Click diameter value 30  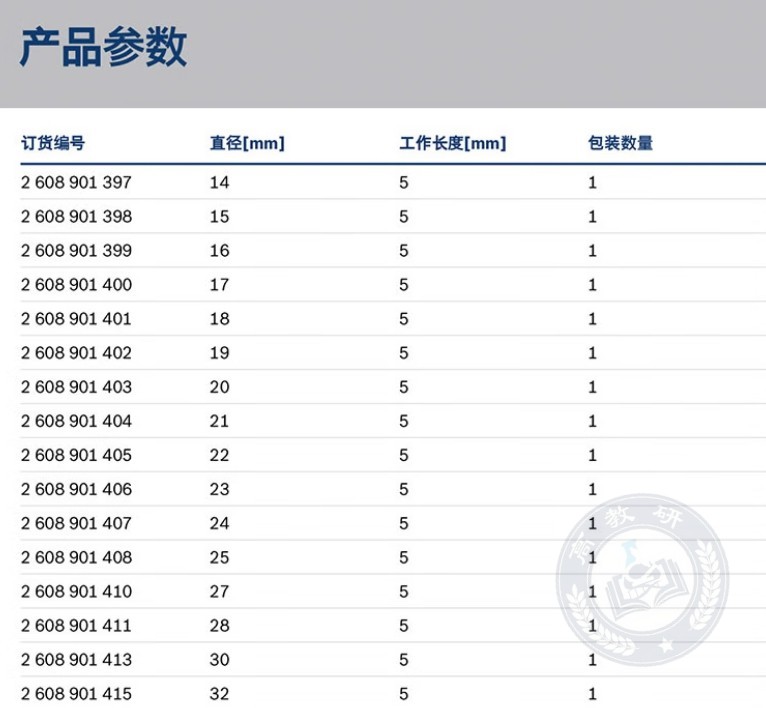click(x=219, y=660)
